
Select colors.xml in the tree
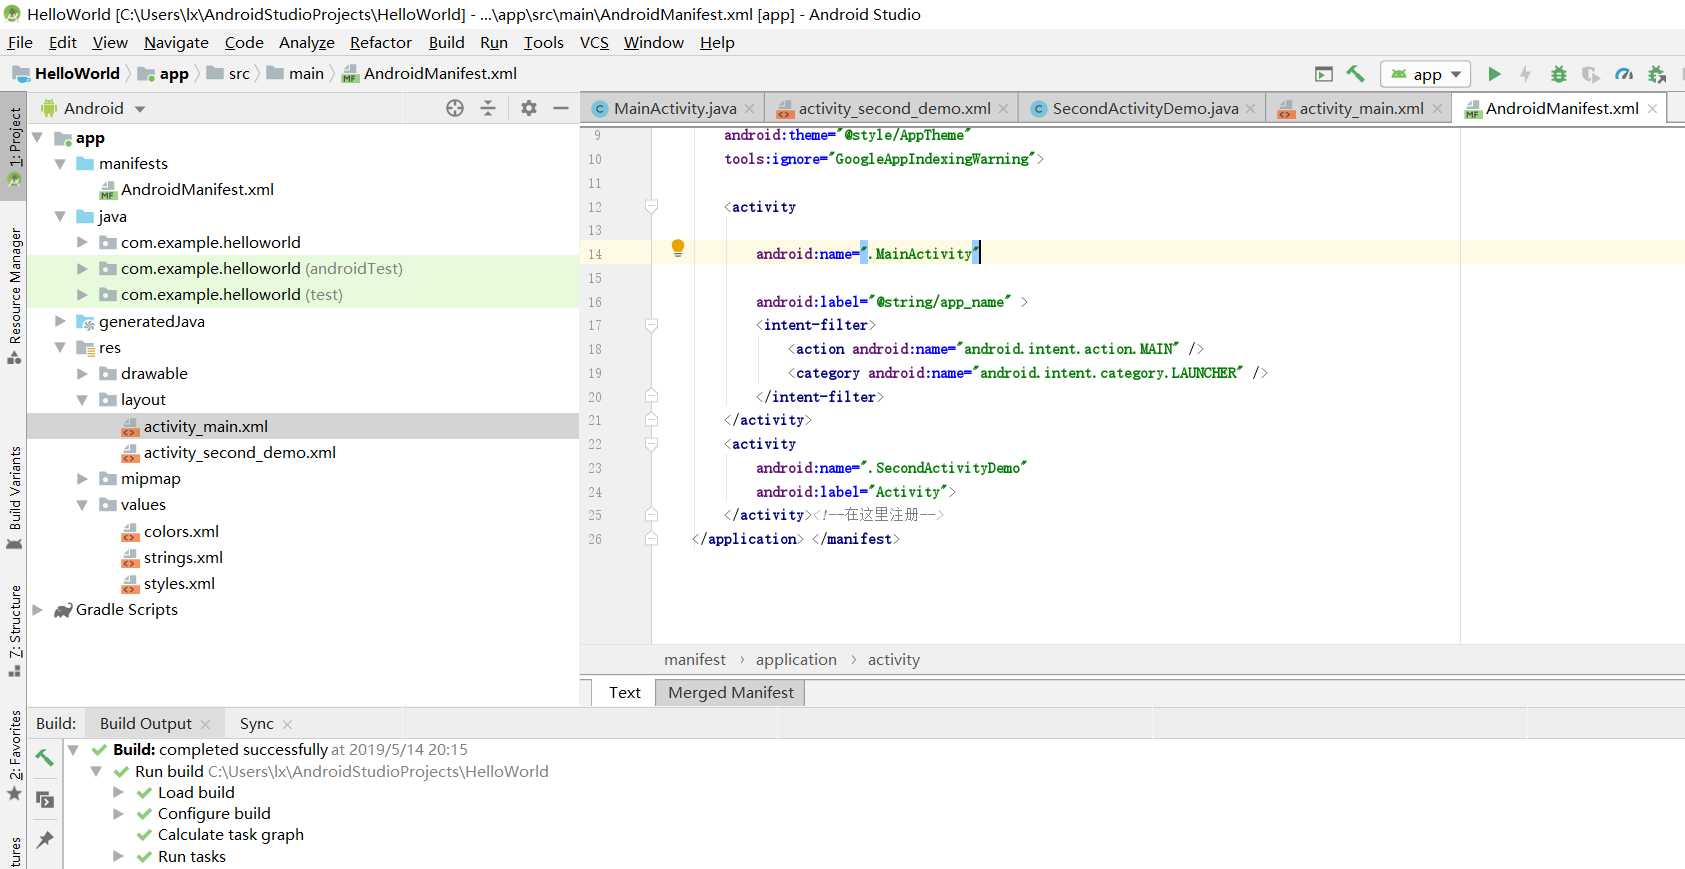pos(181,531)
